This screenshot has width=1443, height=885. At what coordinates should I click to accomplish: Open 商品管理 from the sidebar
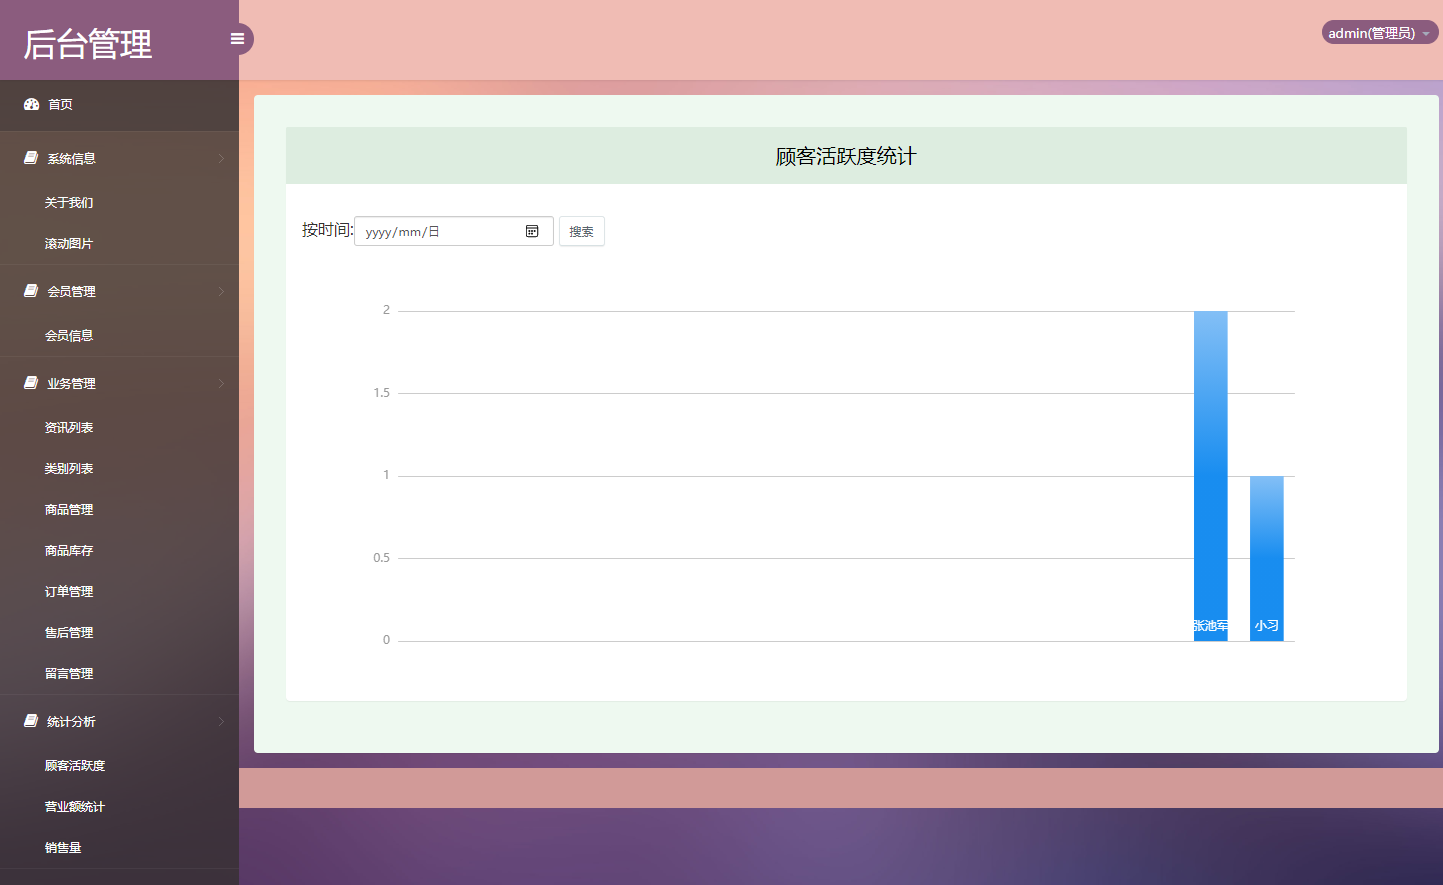click(x=68, y=509)
